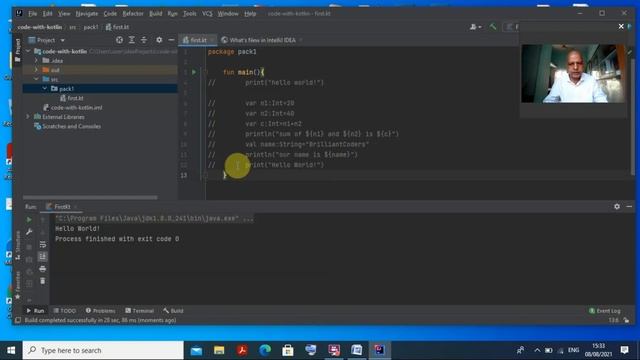Click the locate/select opened file icon
Viewport: 640px width, 360px height.
click(119, 40)
